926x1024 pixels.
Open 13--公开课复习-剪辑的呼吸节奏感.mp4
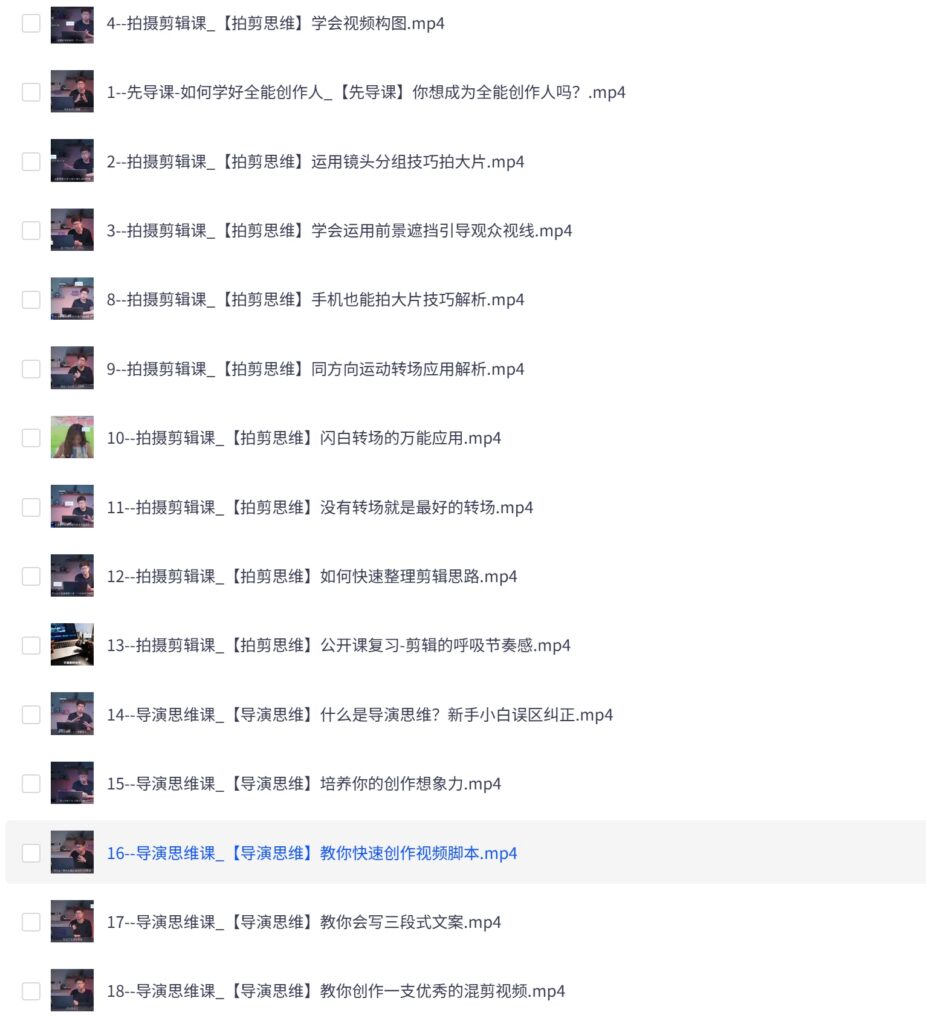point(338,645)
